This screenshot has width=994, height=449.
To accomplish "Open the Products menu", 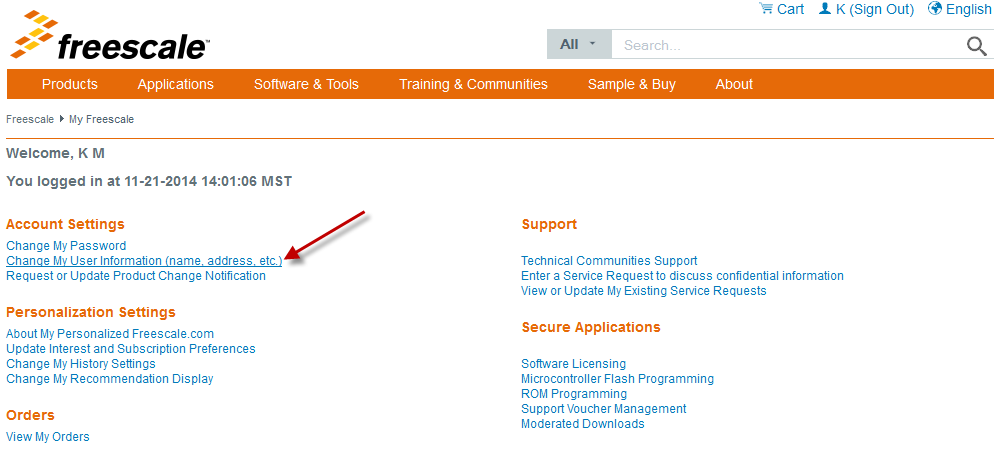I will (x=70, y=84).
